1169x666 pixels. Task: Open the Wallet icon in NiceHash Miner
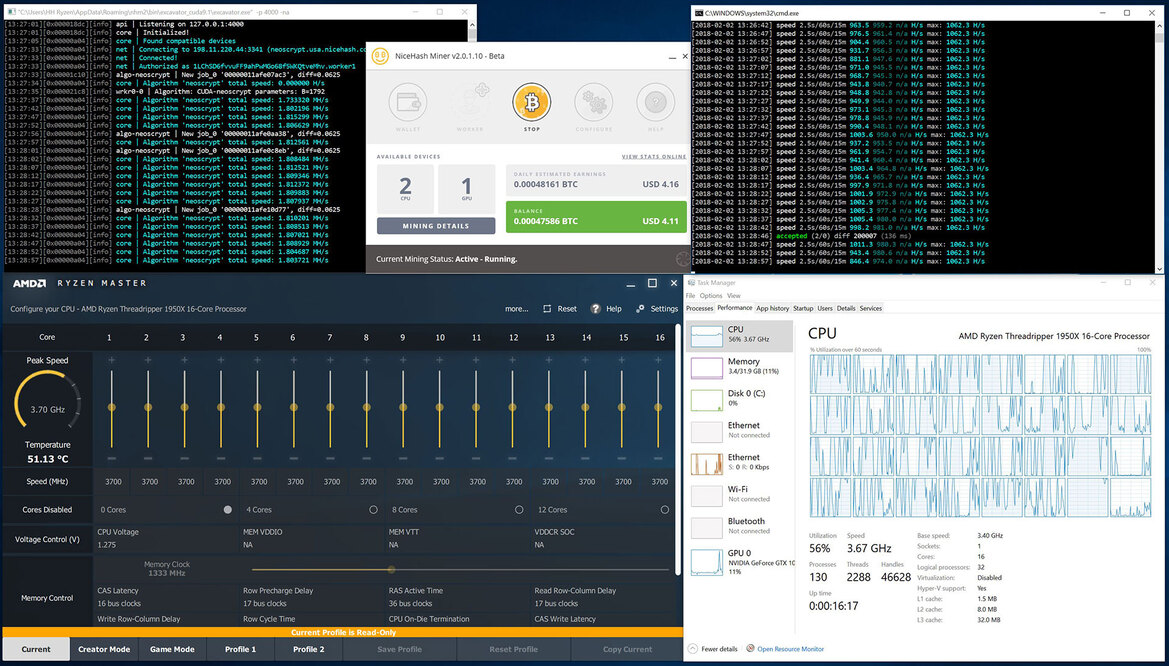(408, 102)
